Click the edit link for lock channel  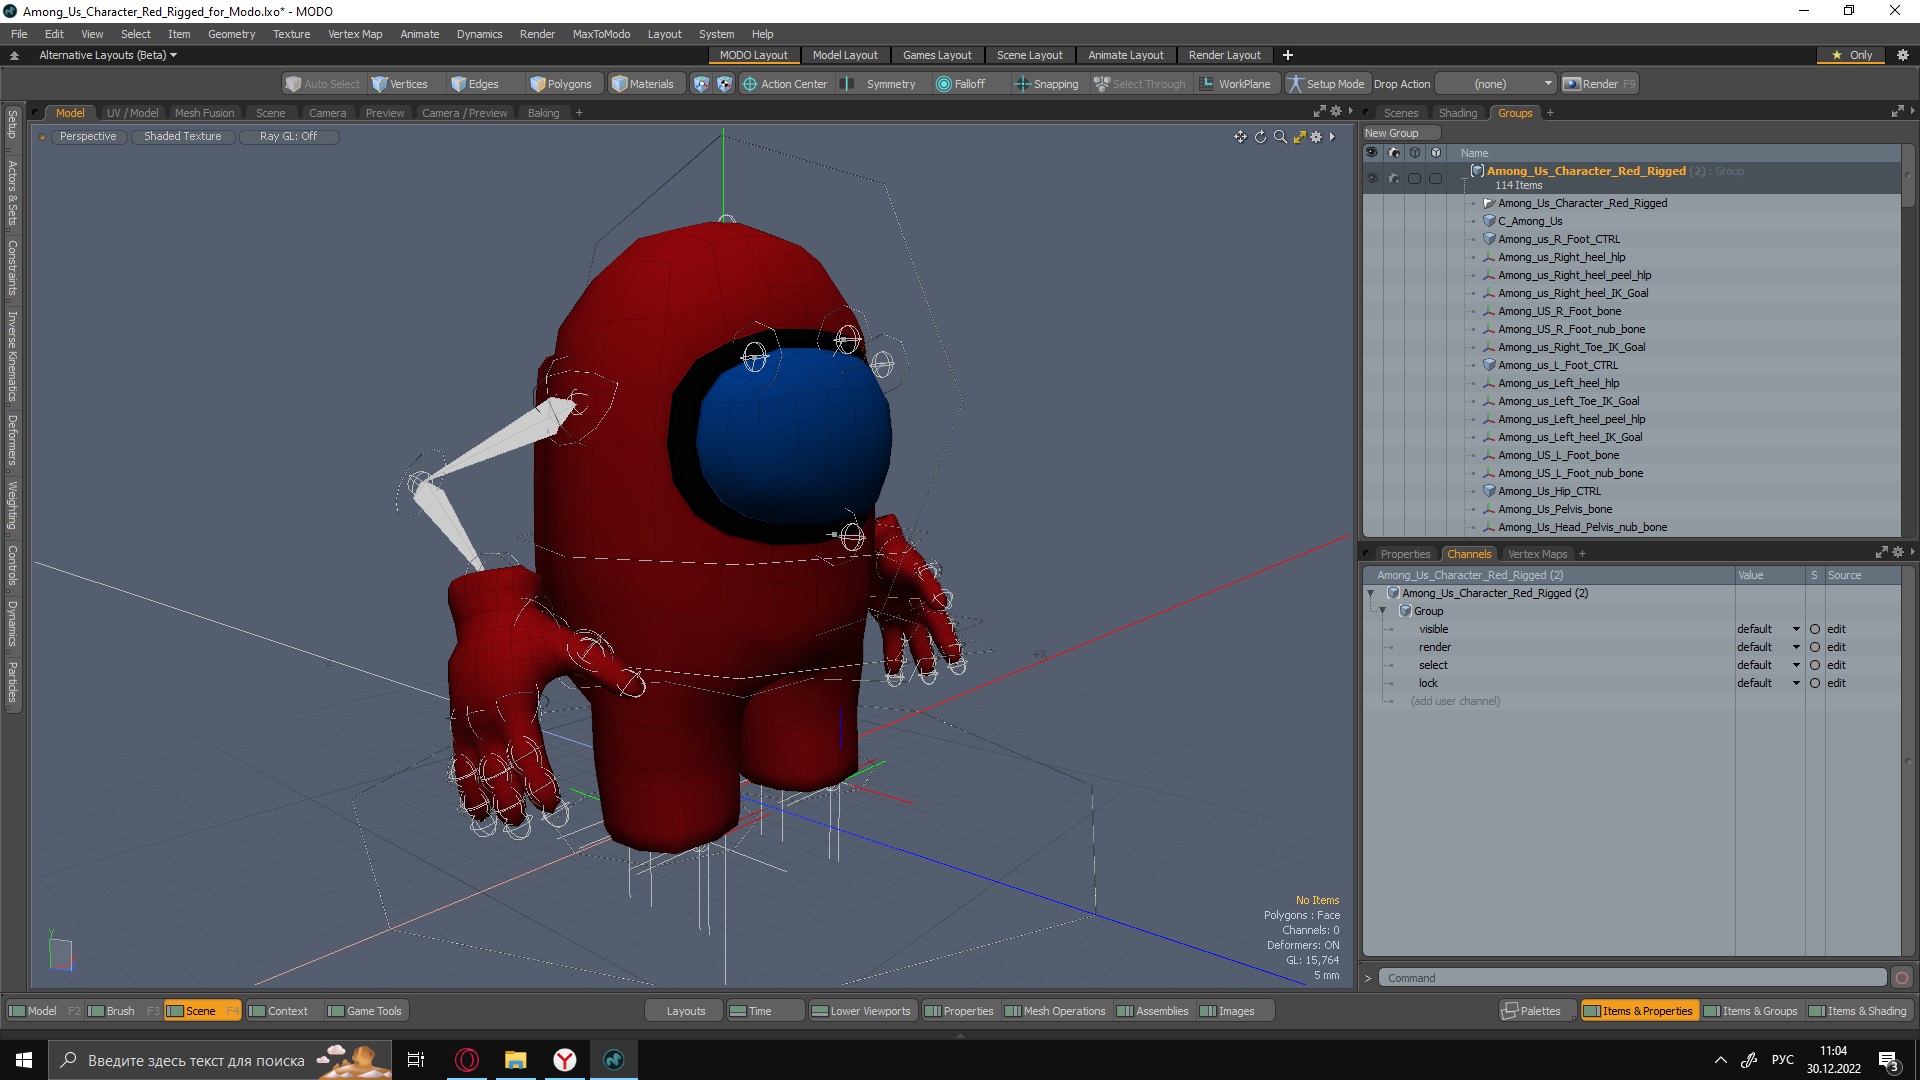pyautogui.click(x=1836, y=683)
